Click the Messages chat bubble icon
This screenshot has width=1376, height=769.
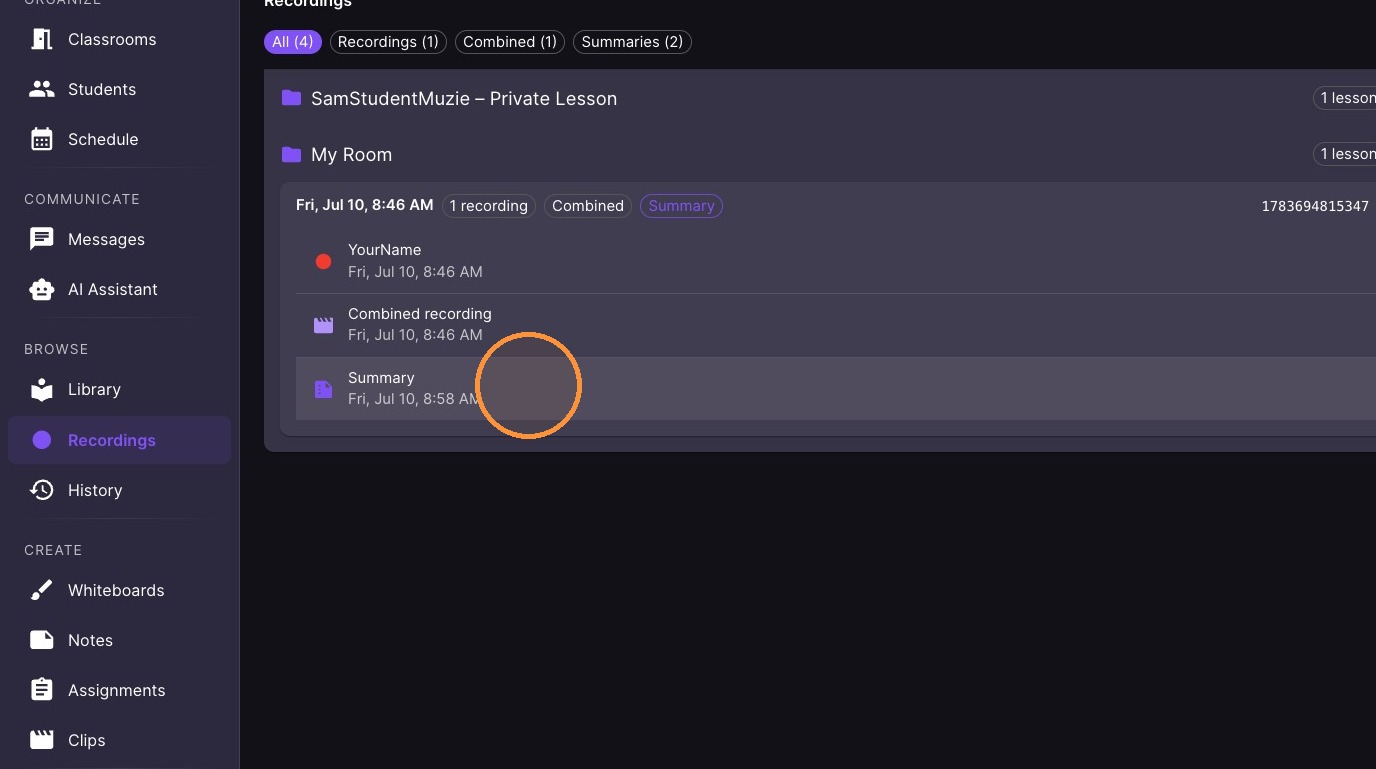[x=41, y=239]
